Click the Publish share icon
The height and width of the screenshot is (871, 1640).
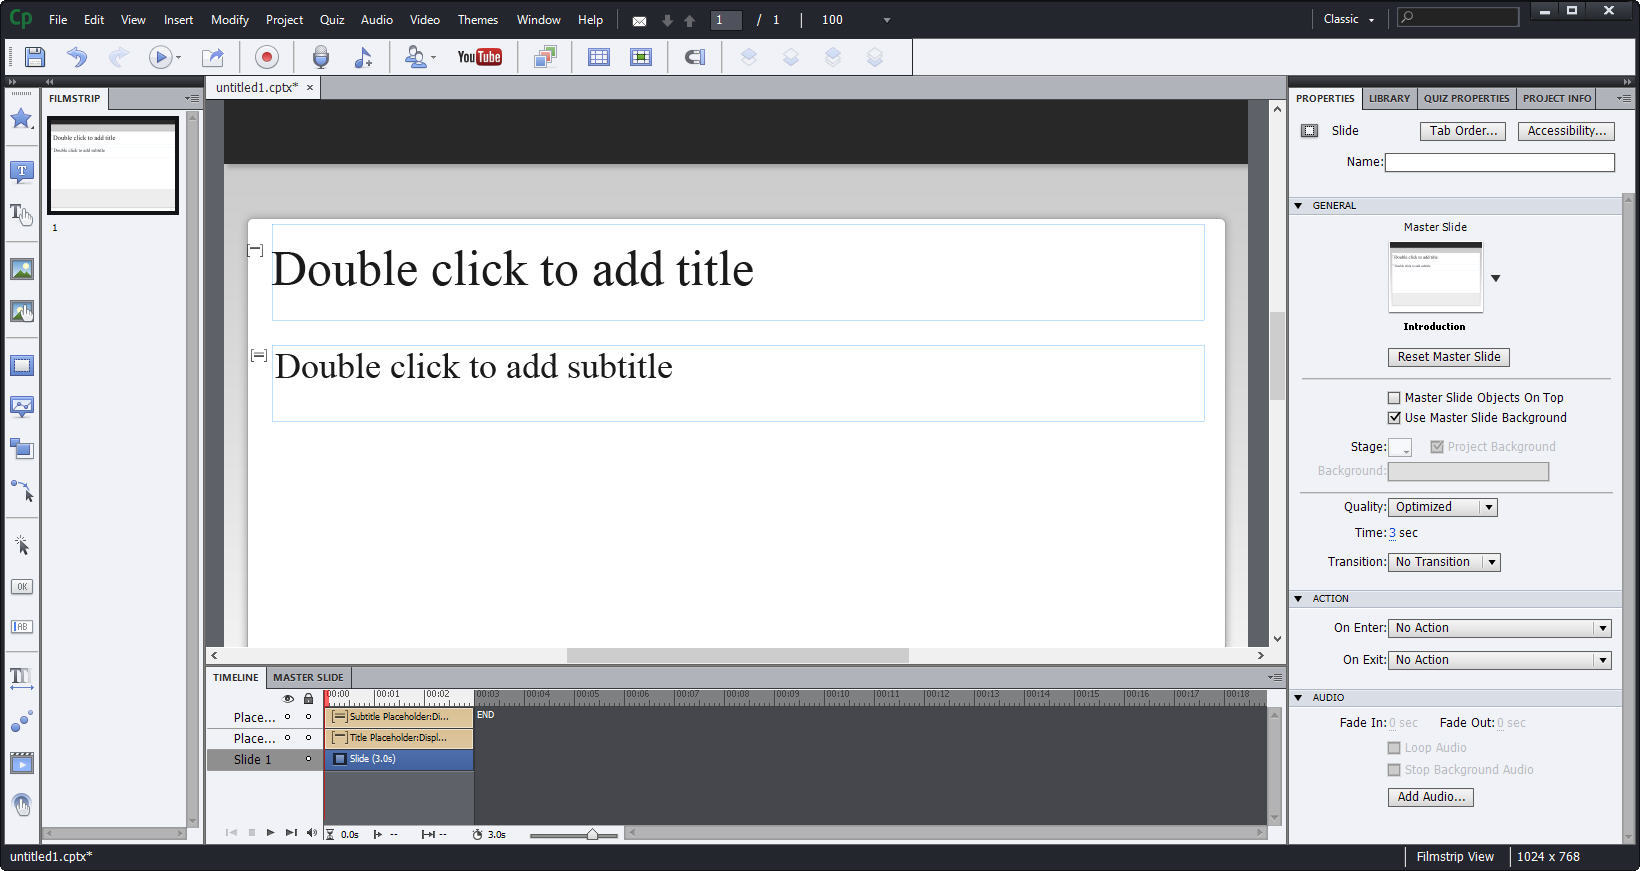[x=212, y=57]
